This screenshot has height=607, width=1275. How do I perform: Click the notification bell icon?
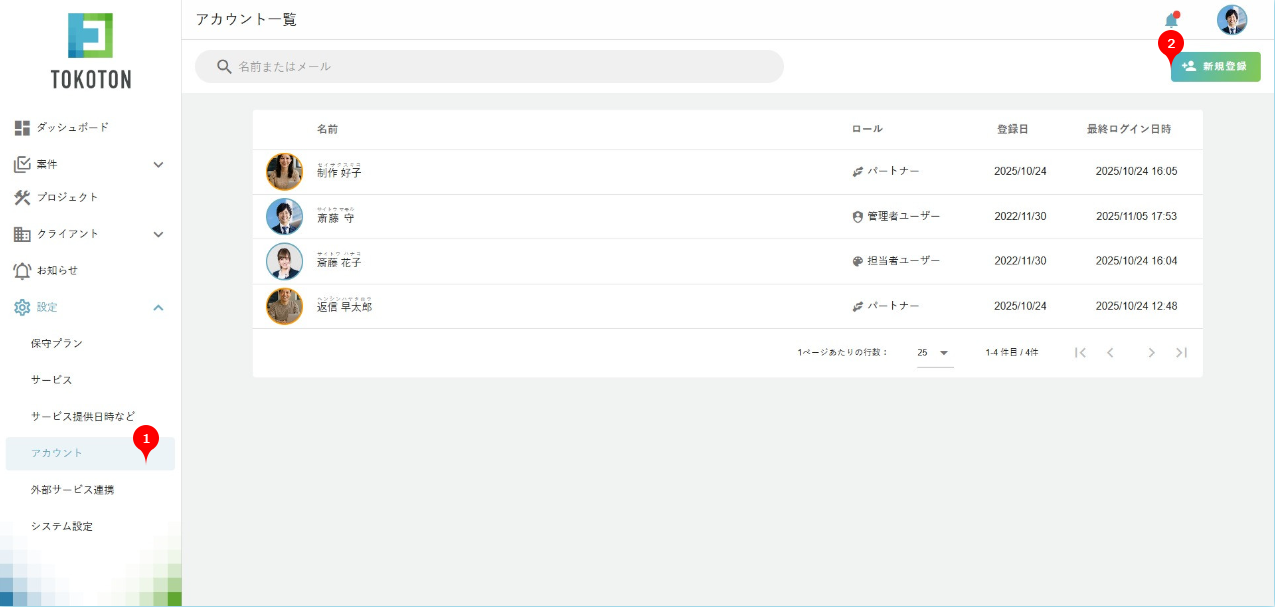[1171, 21]
